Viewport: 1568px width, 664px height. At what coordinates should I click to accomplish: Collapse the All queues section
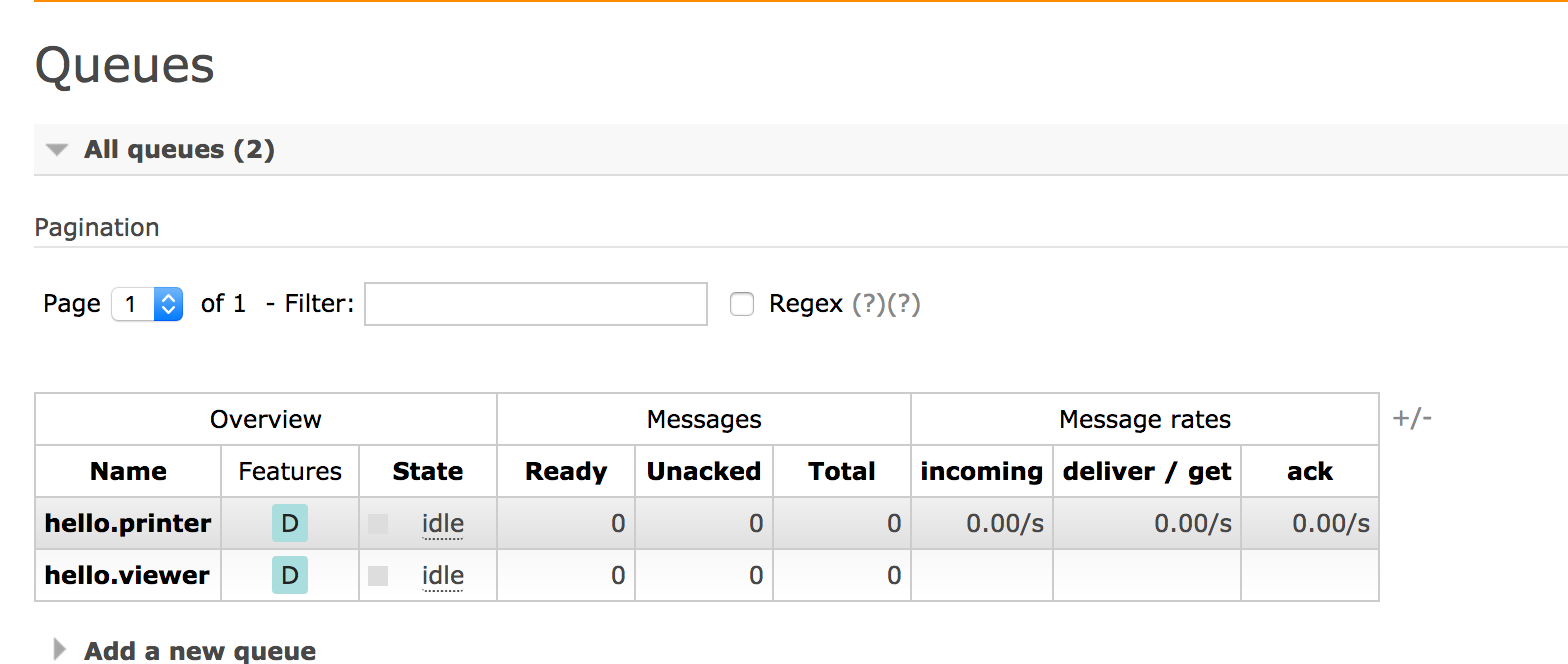[x=58, y=150]
